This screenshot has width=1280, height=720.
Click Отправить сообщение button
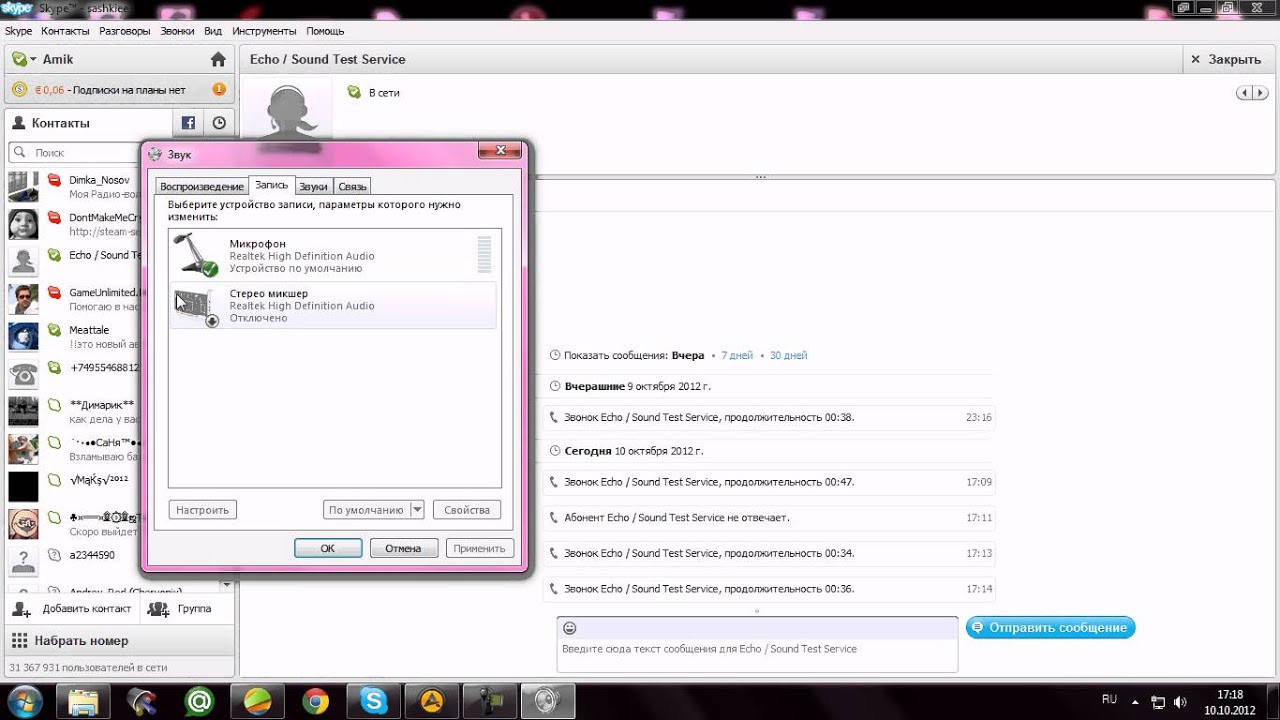[1050, 628]
